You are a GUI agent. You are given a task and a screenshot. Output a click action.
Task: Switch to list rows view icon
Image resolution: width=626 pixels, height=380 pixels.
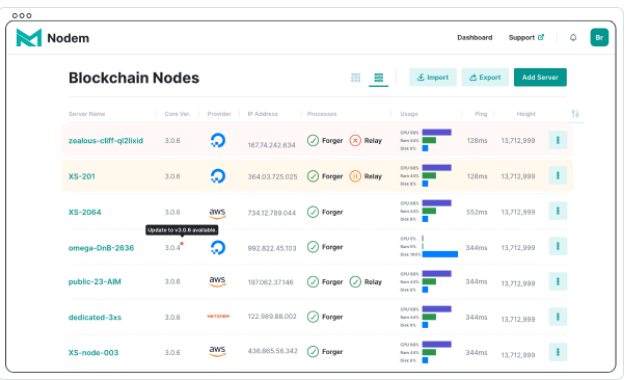378,77
